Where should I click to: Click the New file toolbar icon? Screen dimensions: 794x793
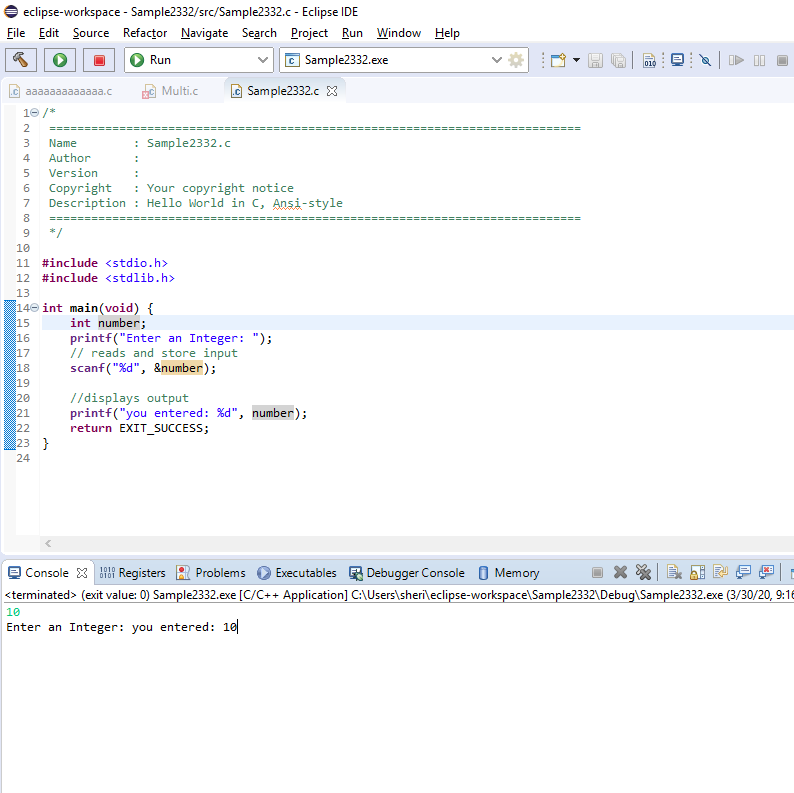(558, 60)
